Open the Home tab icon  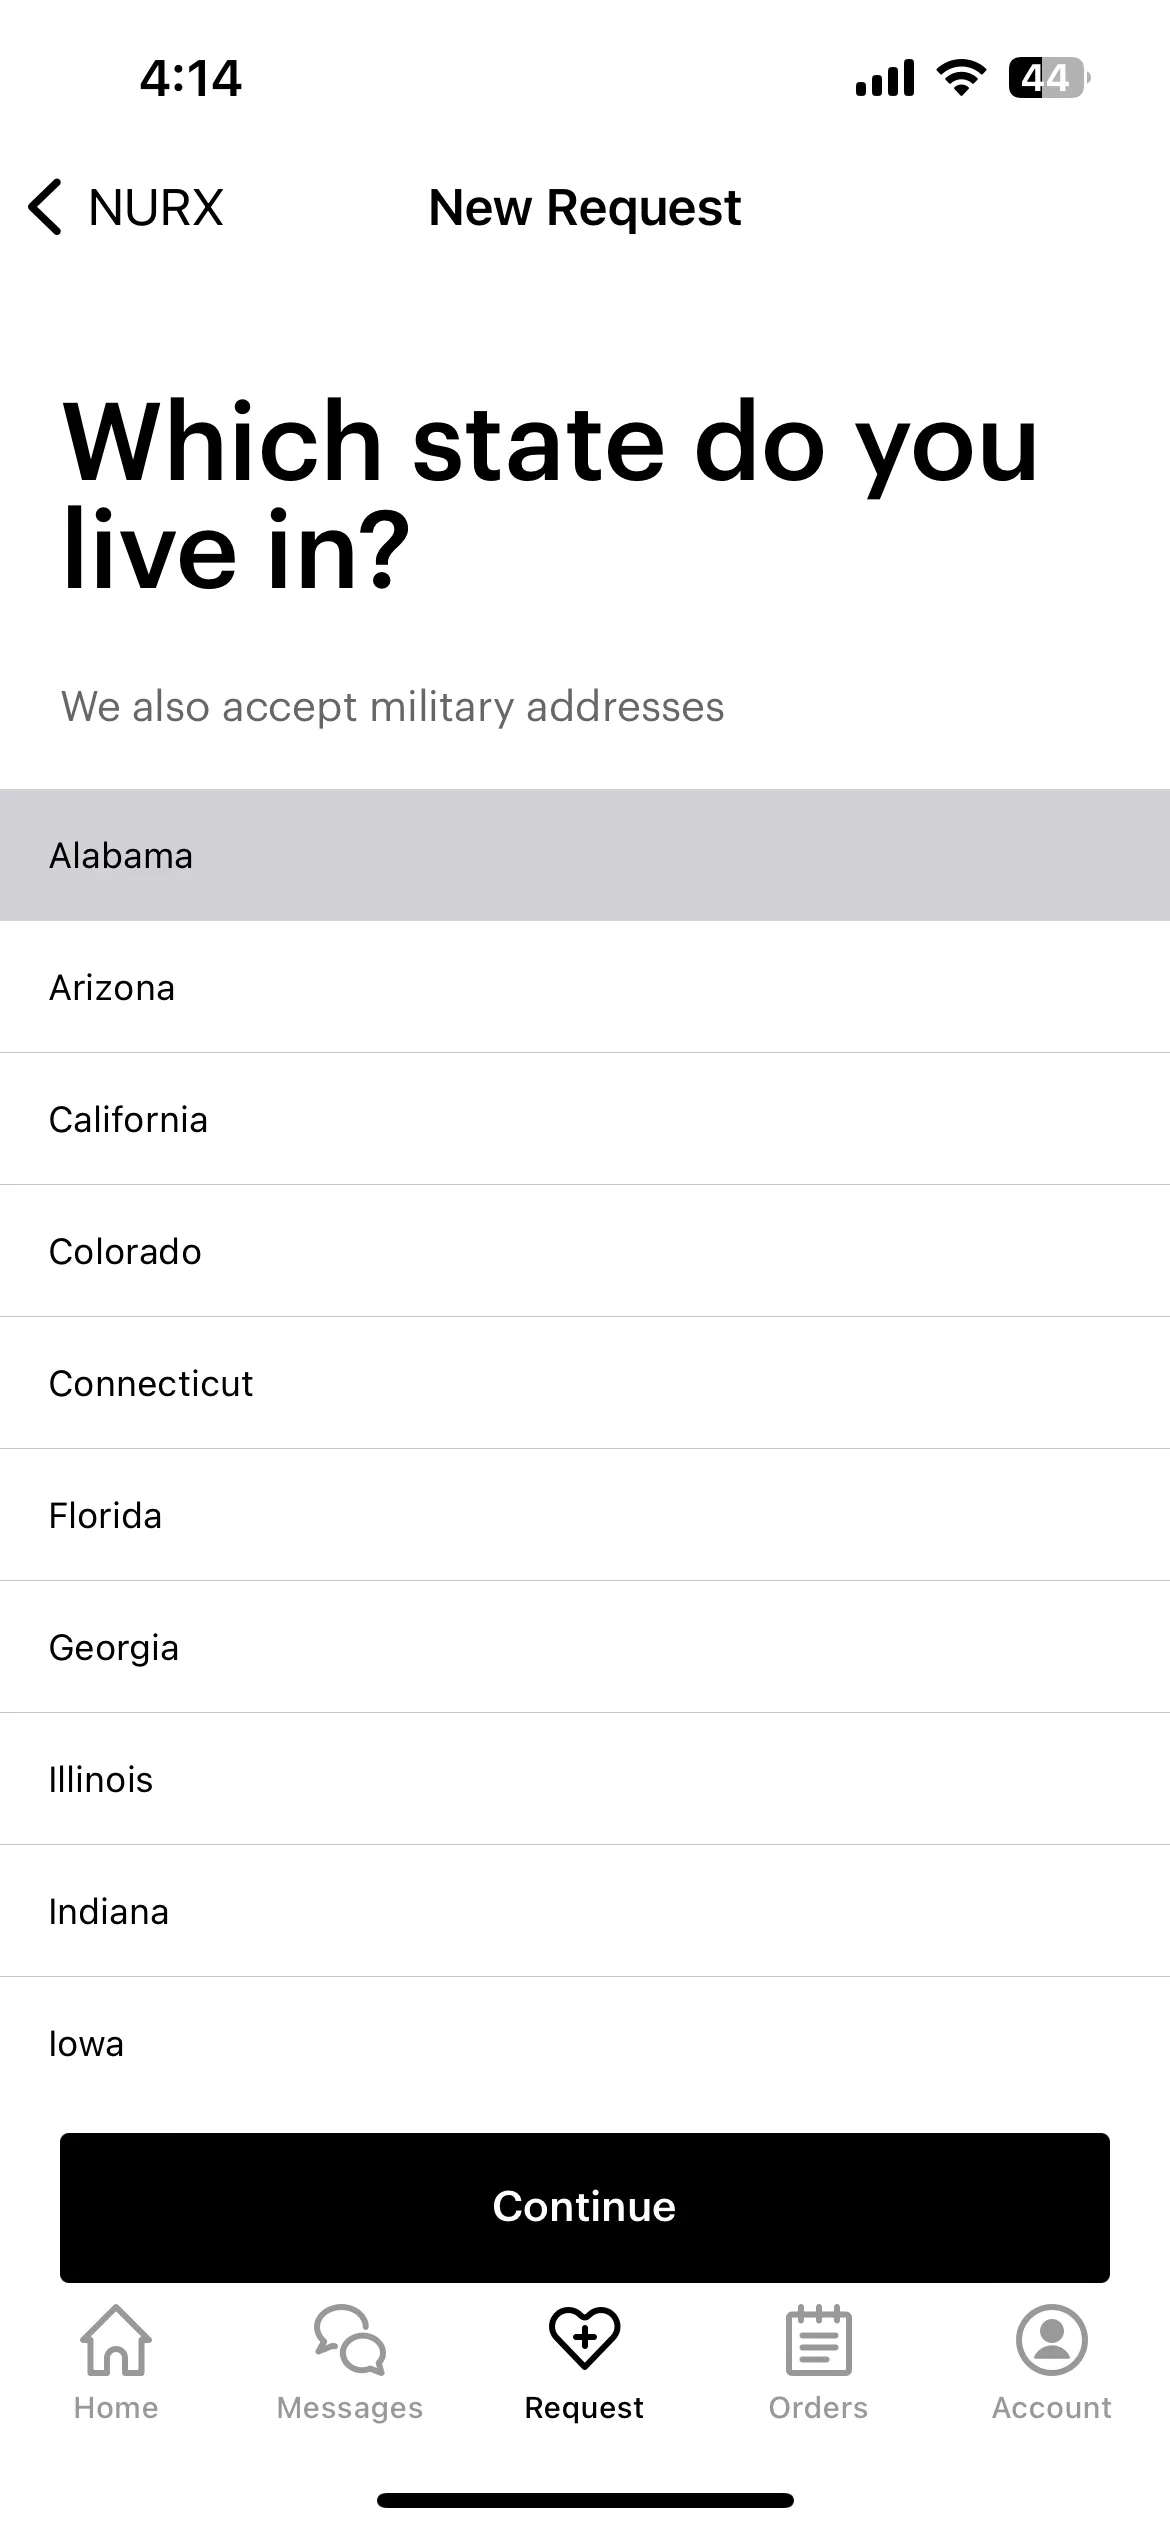click(116, 2340)
